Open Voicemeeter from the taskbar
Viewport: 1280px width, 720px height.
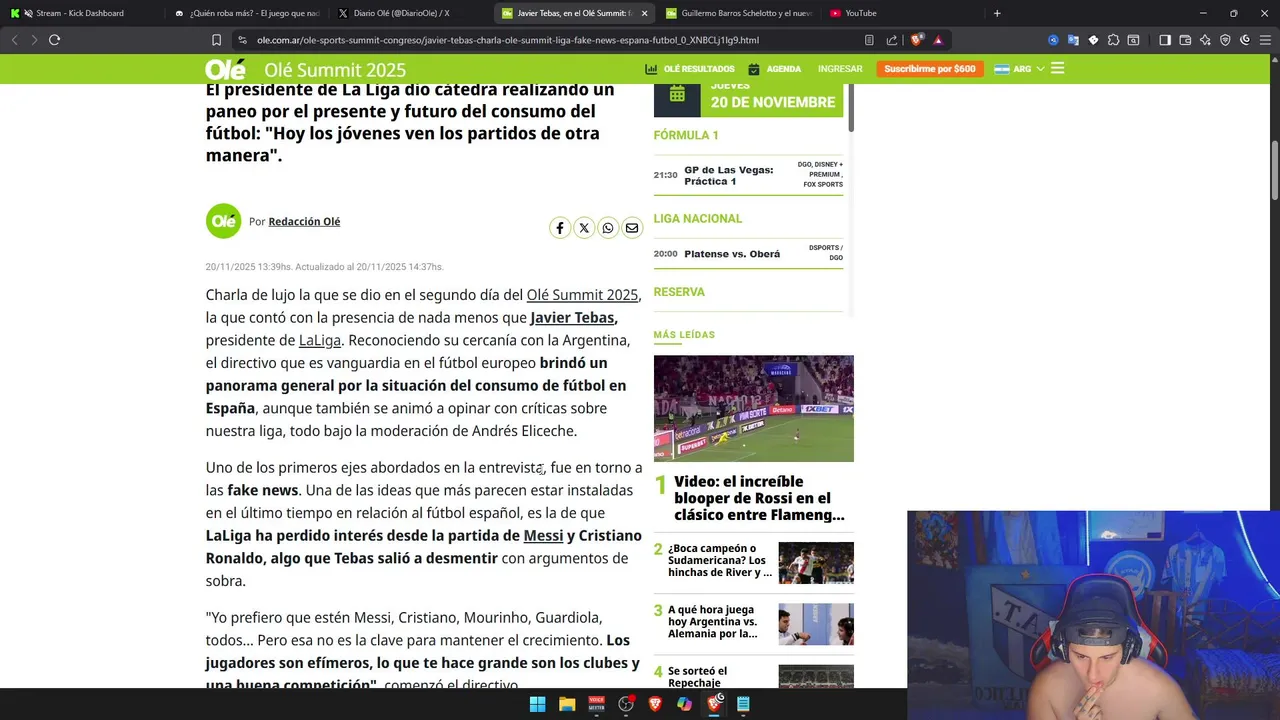coord(596,704)
